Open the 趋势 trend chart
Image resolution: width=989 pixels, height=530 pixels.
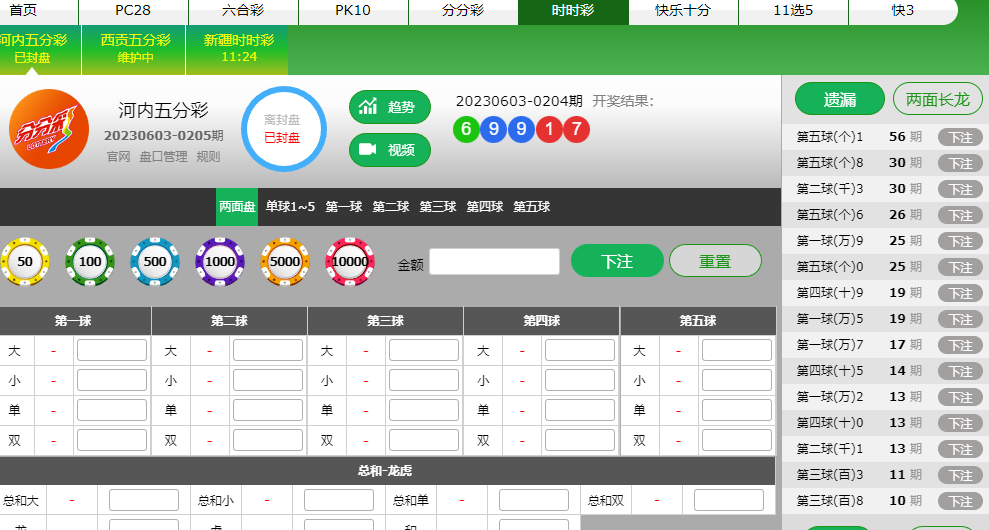click(390, 107)
